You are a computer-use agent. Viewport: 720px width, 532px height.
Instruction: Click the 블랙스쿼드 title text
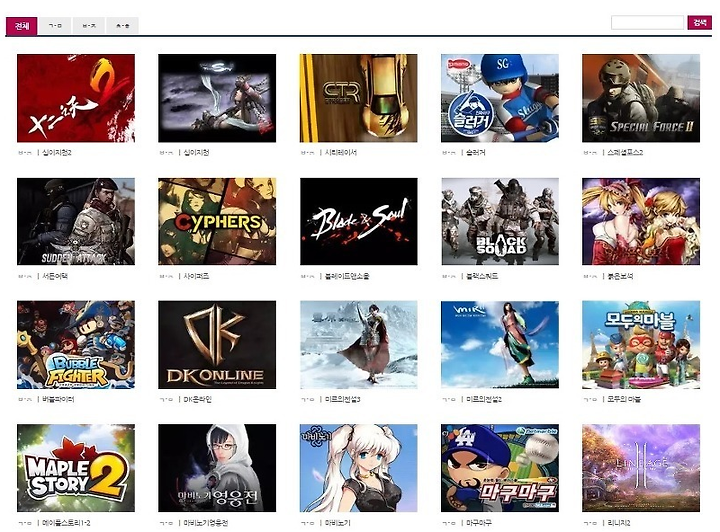coord(482,276)
